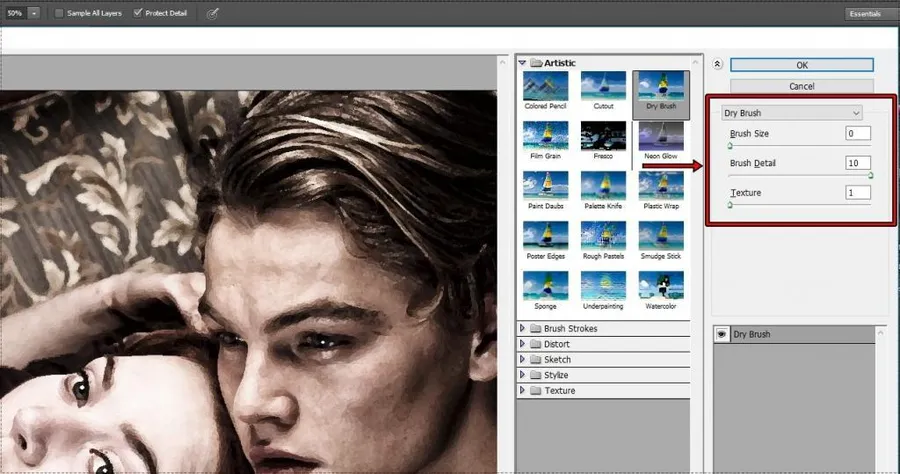Click the Texture value field
This screenshot has width=900, height=474.
click(858, 193)
